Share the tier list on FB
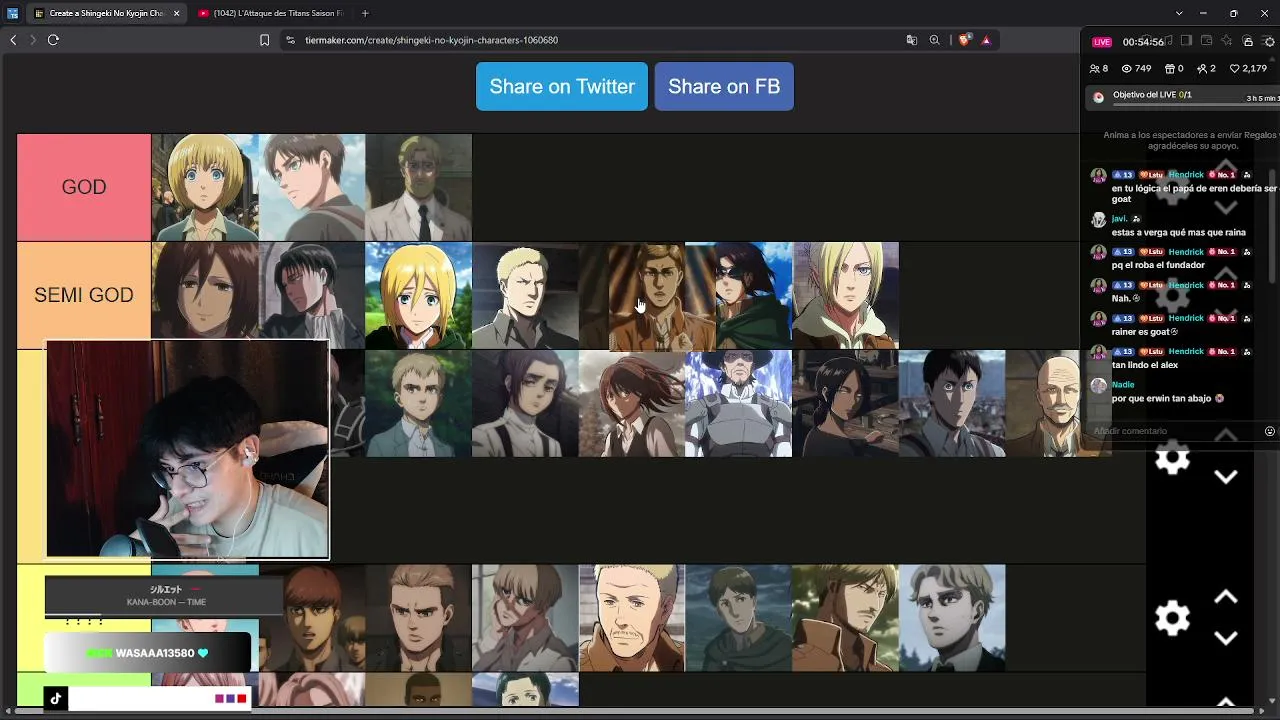Screen dimensions: 1280x720 pyautogui.click(x=724, y=86)
